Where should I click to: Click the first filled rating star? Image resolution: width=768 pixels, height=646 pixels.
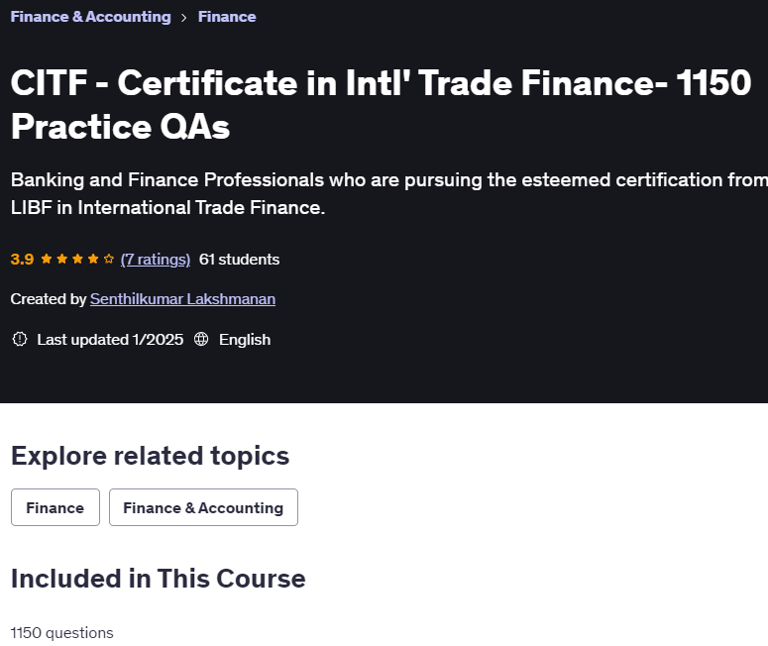(x=45, y=259)
